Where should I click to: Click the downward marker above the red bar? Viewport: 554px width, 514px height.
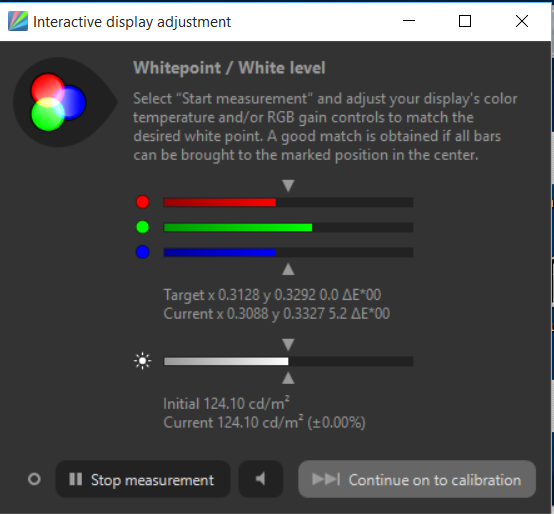pos(288,185)
